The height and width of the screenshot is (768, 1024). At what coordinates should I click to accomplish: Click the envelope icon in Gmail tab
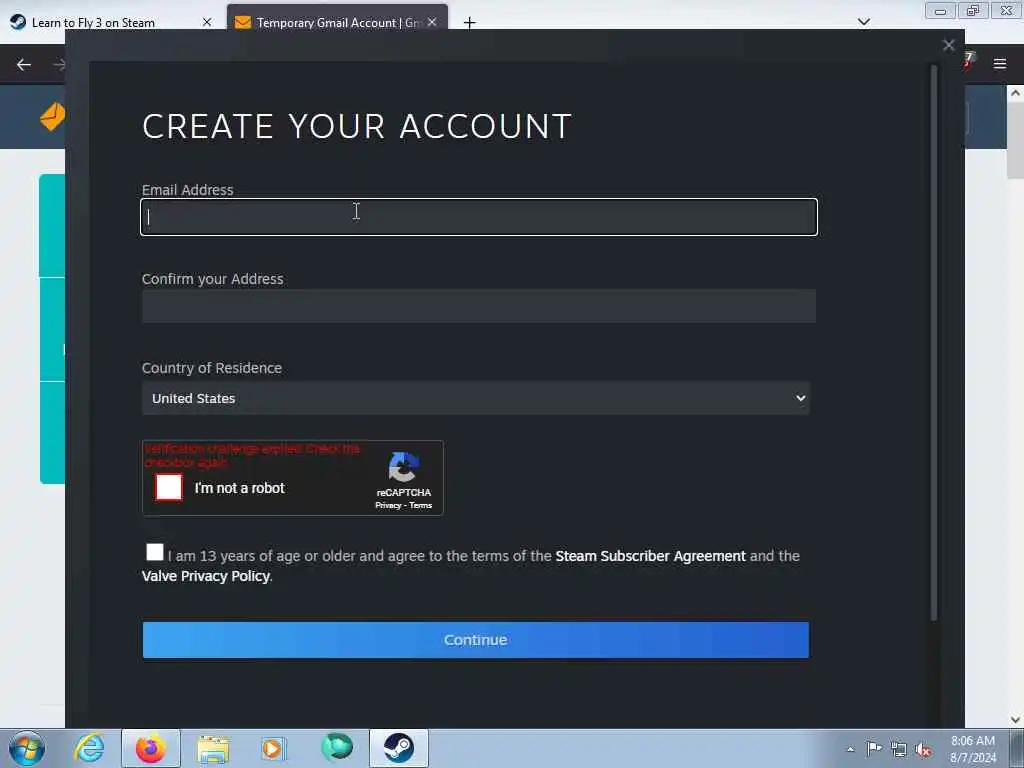[243, 23]
